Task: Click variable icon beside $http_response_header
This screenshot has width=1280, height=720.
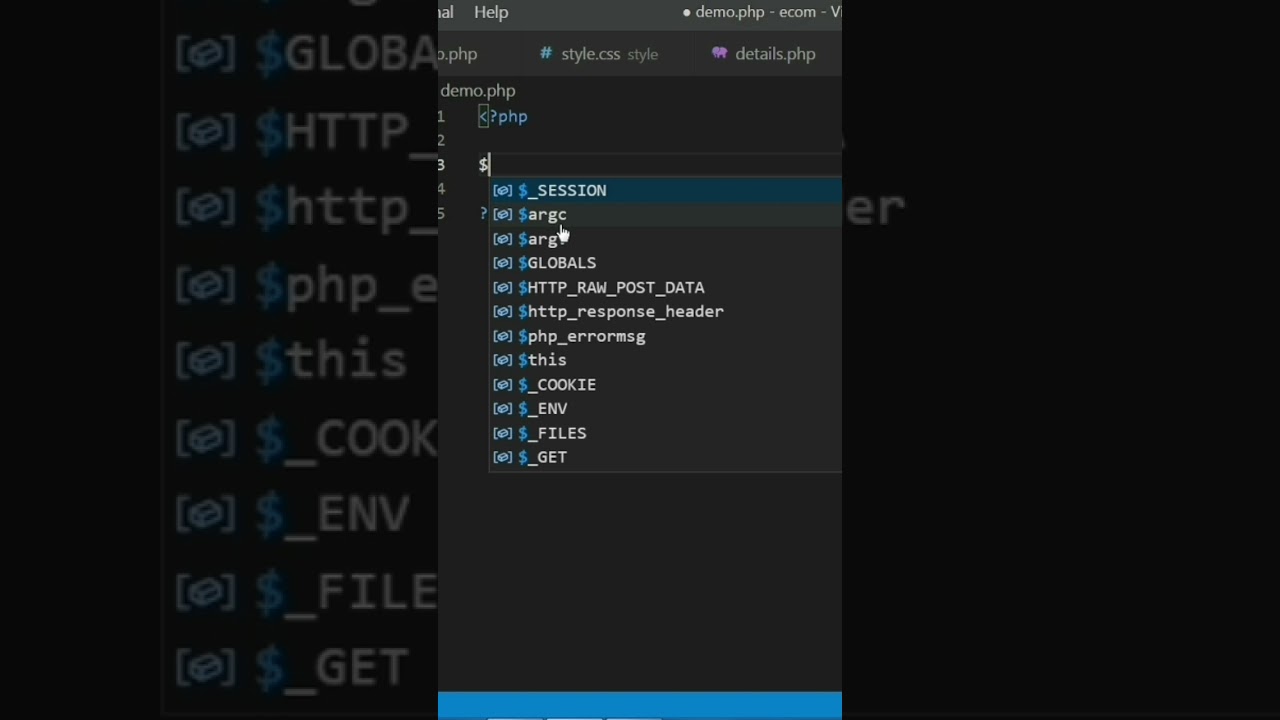Action: [x=502, y=311]
